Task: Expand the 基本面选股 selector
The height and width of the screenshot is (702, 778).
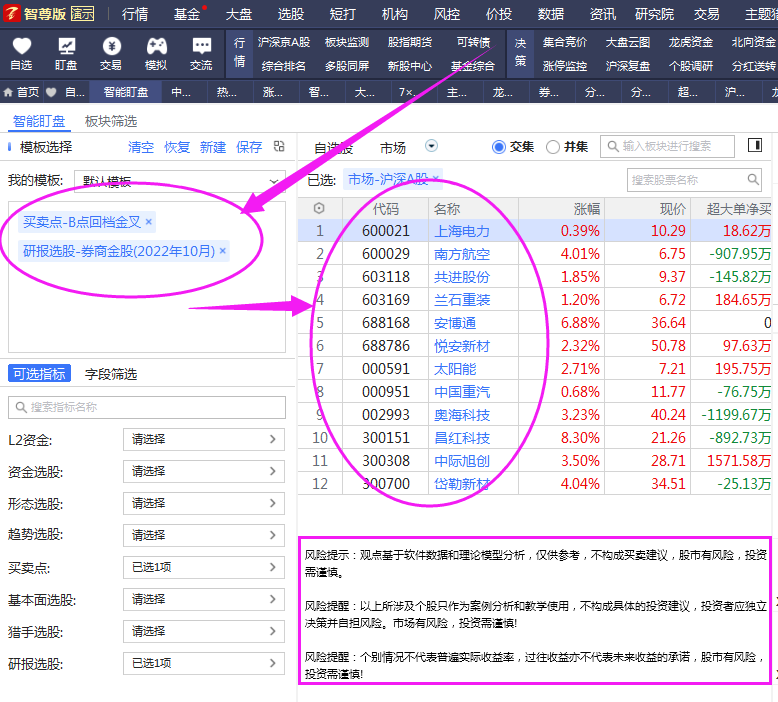Action: click(x=204, y=599)
